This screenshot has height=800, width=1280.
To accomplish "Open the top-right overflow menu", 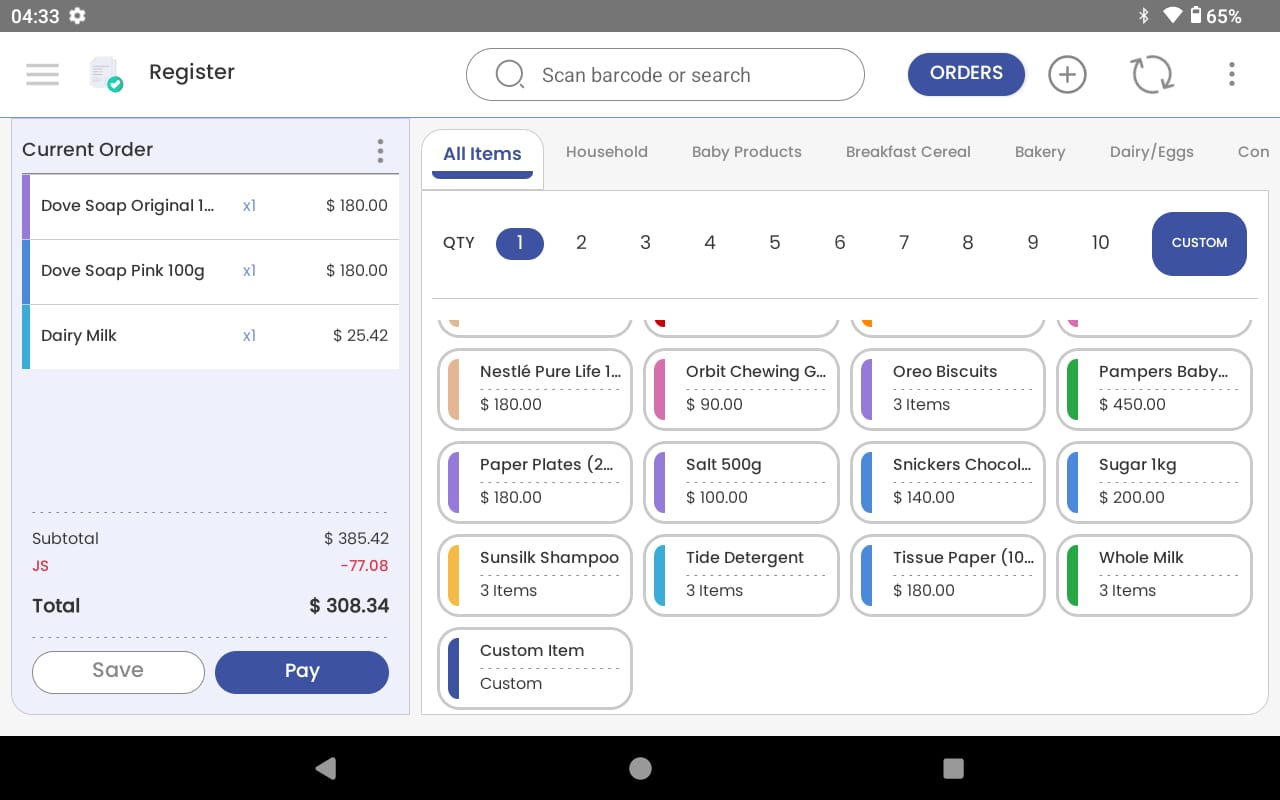I will pyautogui.click(x=1231, y=74).
